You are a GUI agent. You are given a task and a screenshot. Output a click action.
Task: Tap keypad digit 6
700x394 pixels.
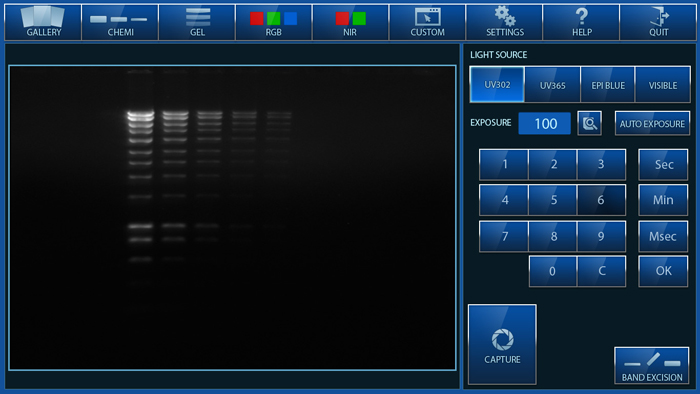[x=601, y=200]
